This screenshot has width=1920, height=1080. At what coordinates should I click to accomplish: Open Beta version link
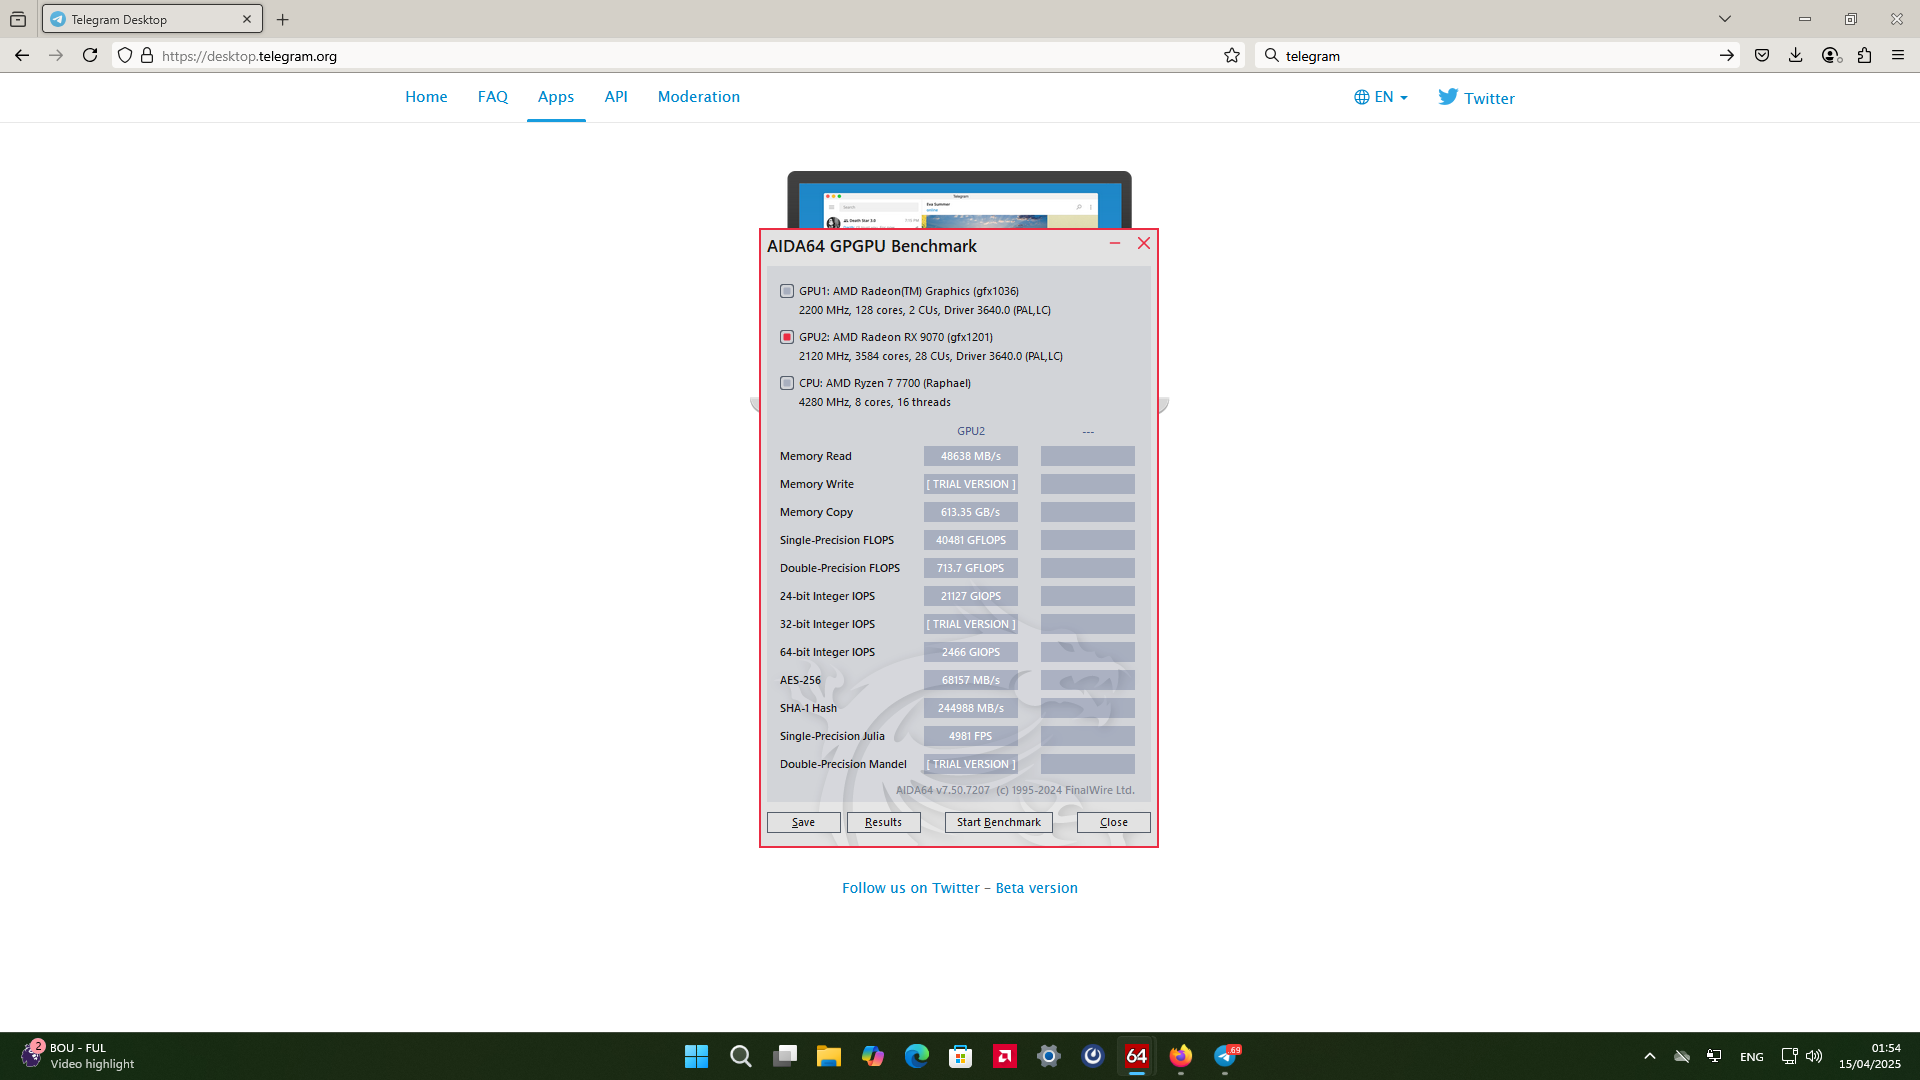click(1037, 888)
